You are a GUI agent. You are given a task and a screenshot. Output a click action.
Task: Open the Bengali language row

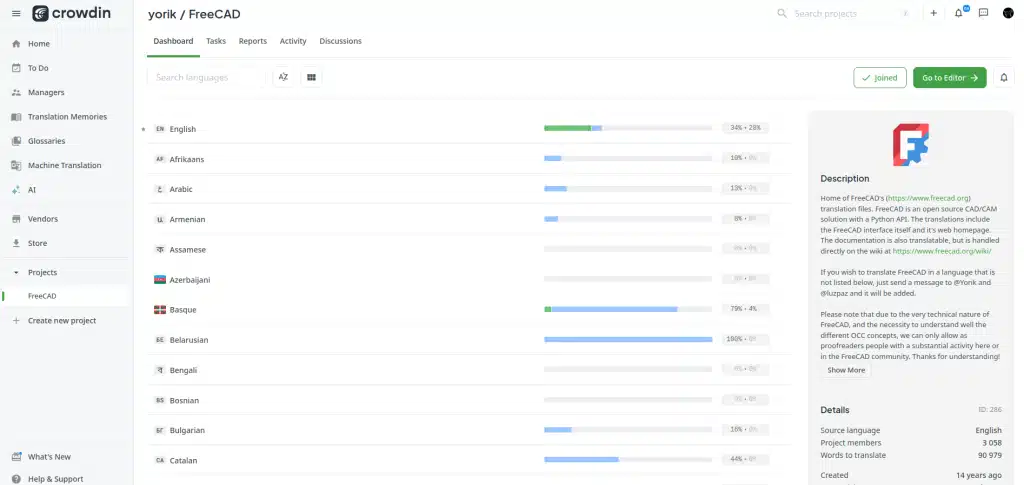coord(469,370)
